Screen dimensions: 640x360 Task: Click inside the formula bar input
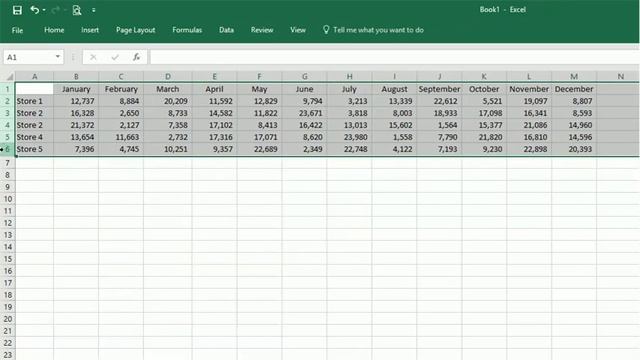coord(394,57)
